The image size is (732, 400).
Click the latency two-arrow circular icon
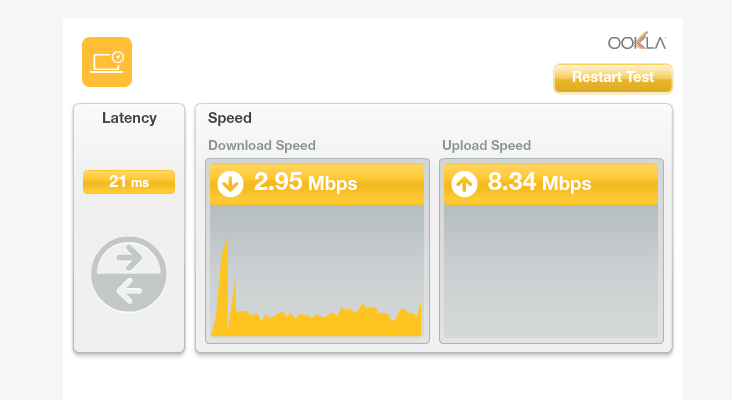[129, 274]
